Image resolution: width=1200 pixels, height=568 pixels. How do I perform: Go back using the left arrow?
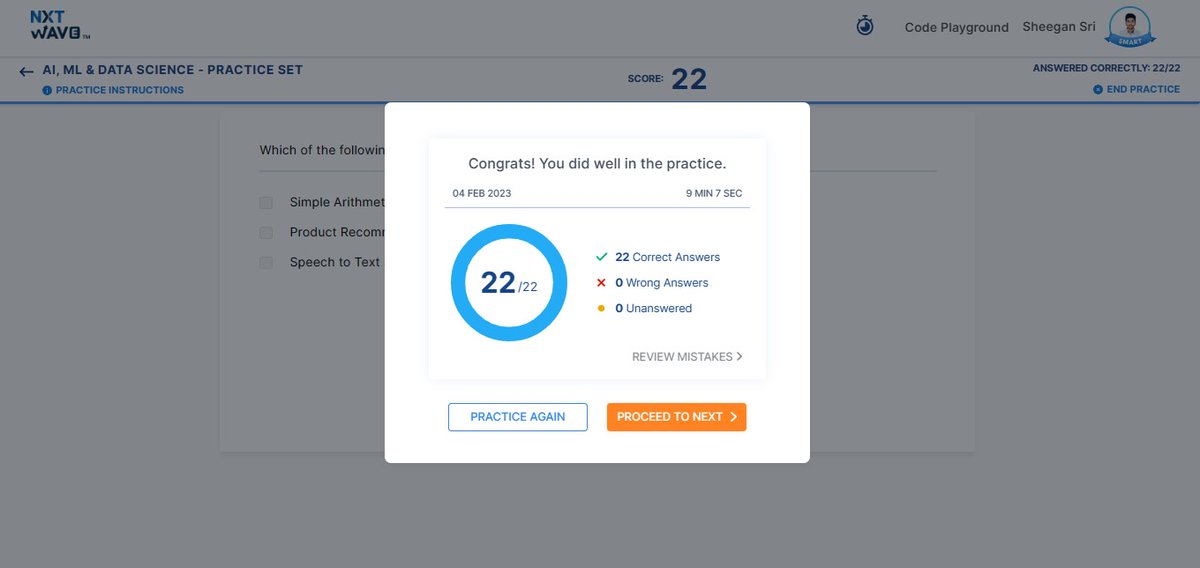(x=26, y=72)
